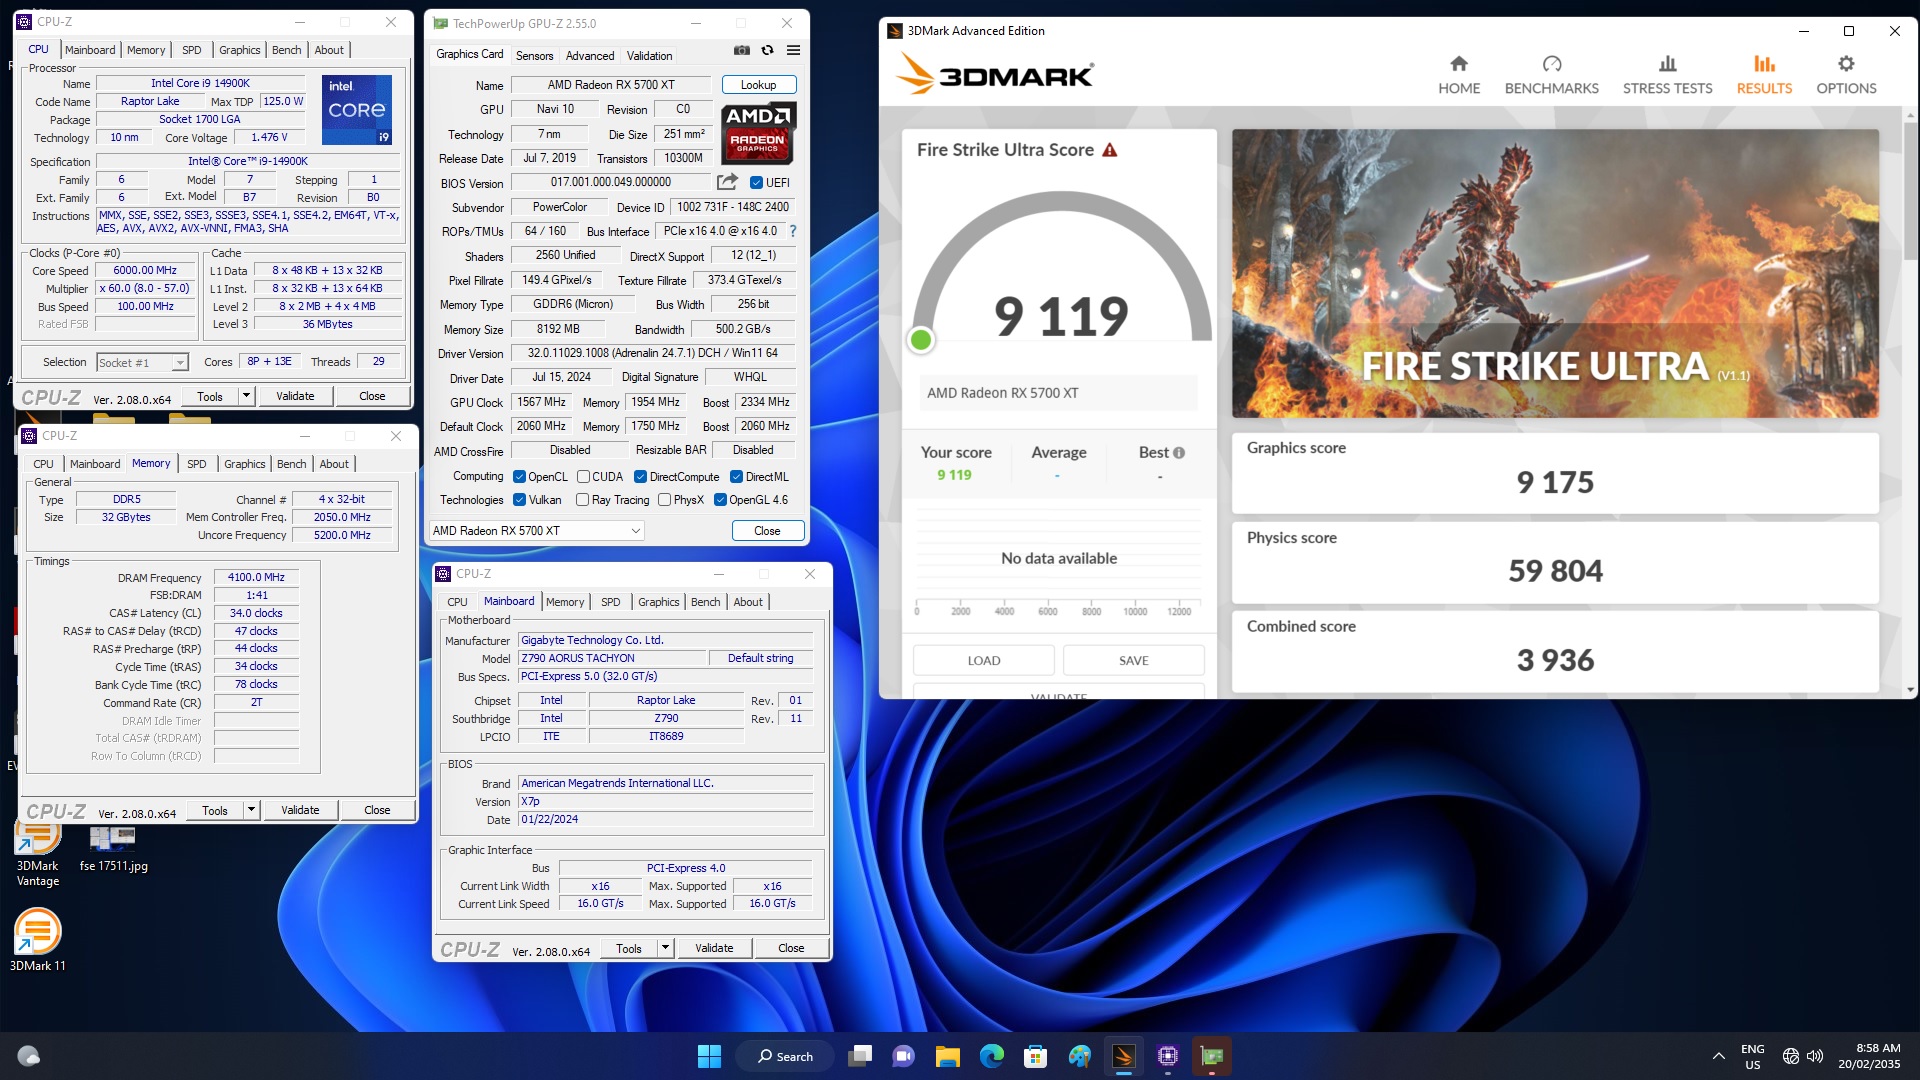
Task: Click the score warning triangle icon
Action: 1109,150
